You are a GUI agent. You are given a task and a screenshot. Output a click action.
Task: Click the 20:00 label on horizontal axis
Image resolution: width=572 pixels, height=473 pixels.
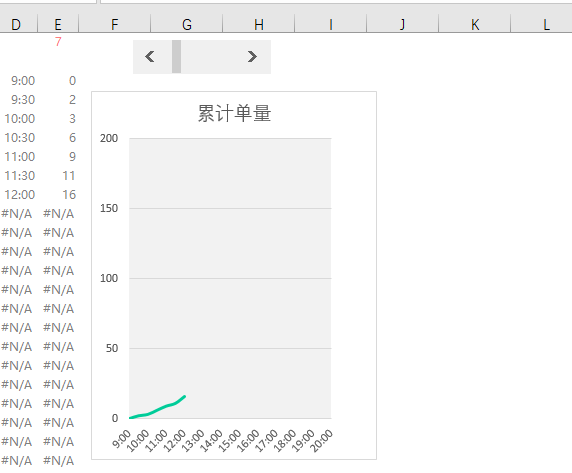pyautogui.click(x=322, y=440)
